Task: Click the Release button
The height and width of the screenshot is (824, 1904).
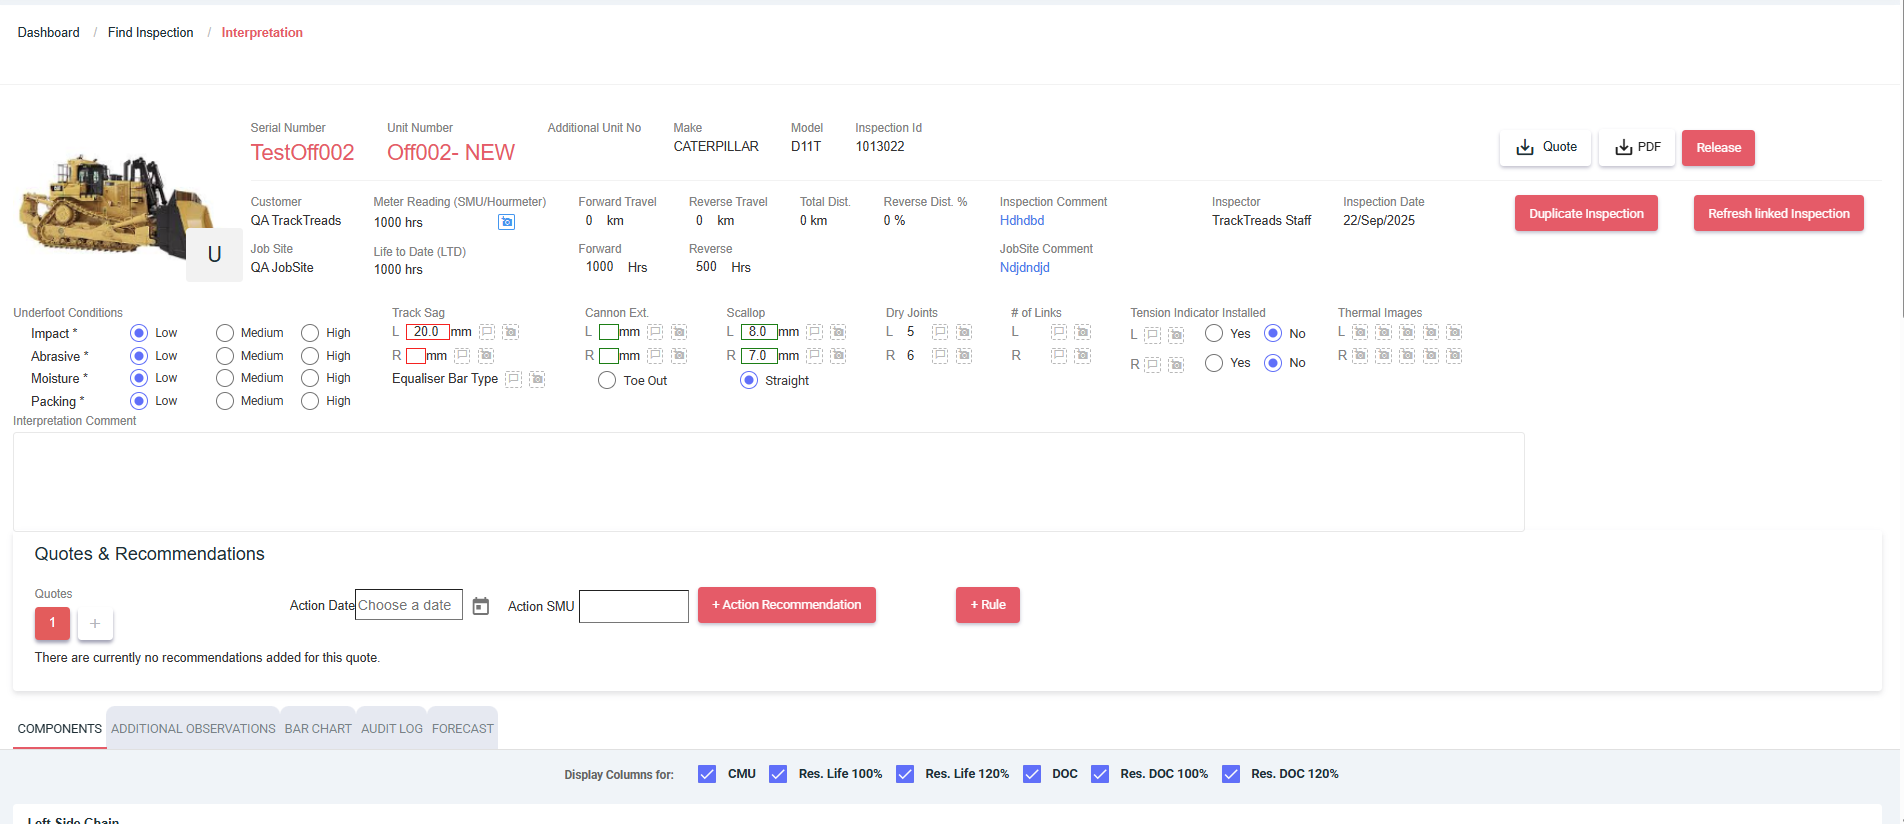Action: [1718, 148]
